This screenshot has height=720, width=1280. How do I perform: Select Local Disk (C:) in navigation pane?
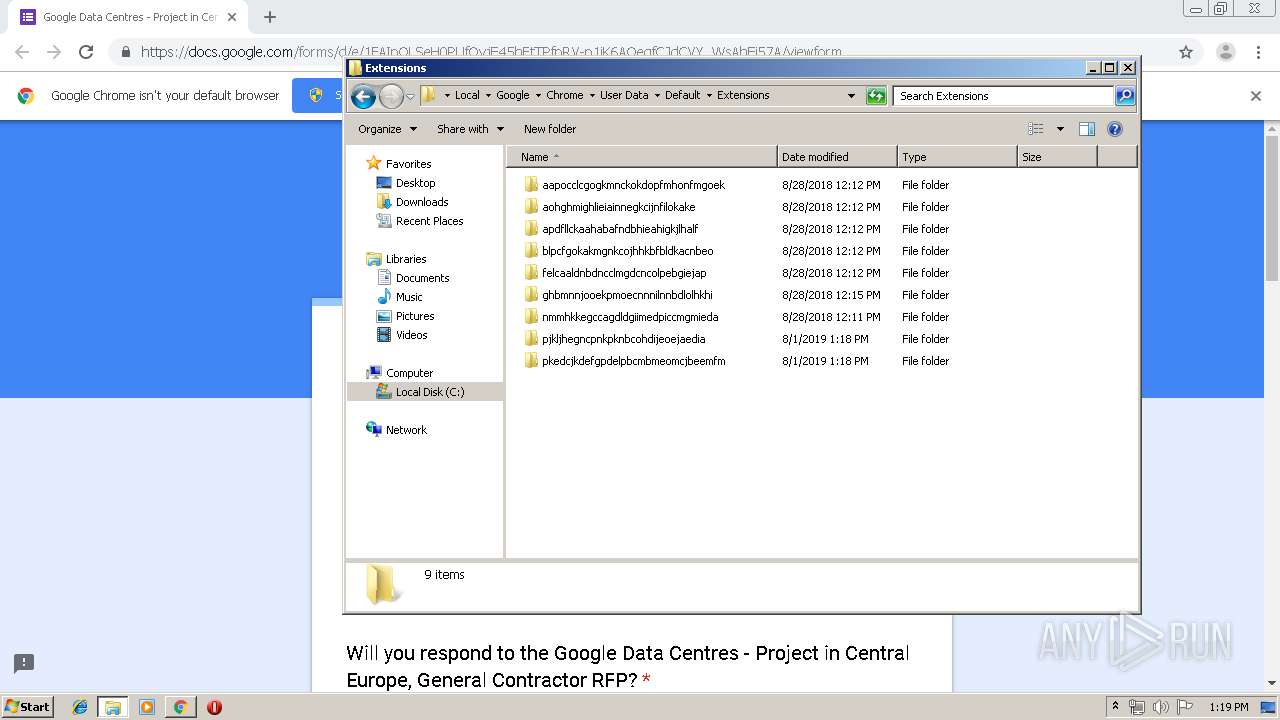tap(430, 392)
